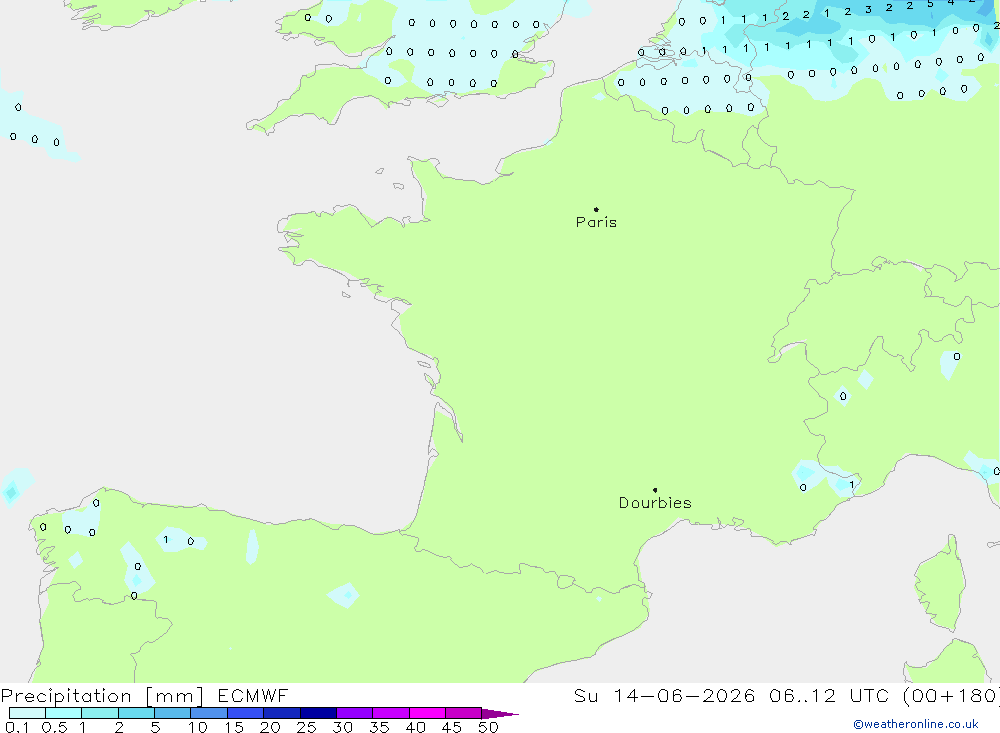1000x733 pixels.
Task: Click the (00+180) forecast offset text
Action: [x=951, y=695]
